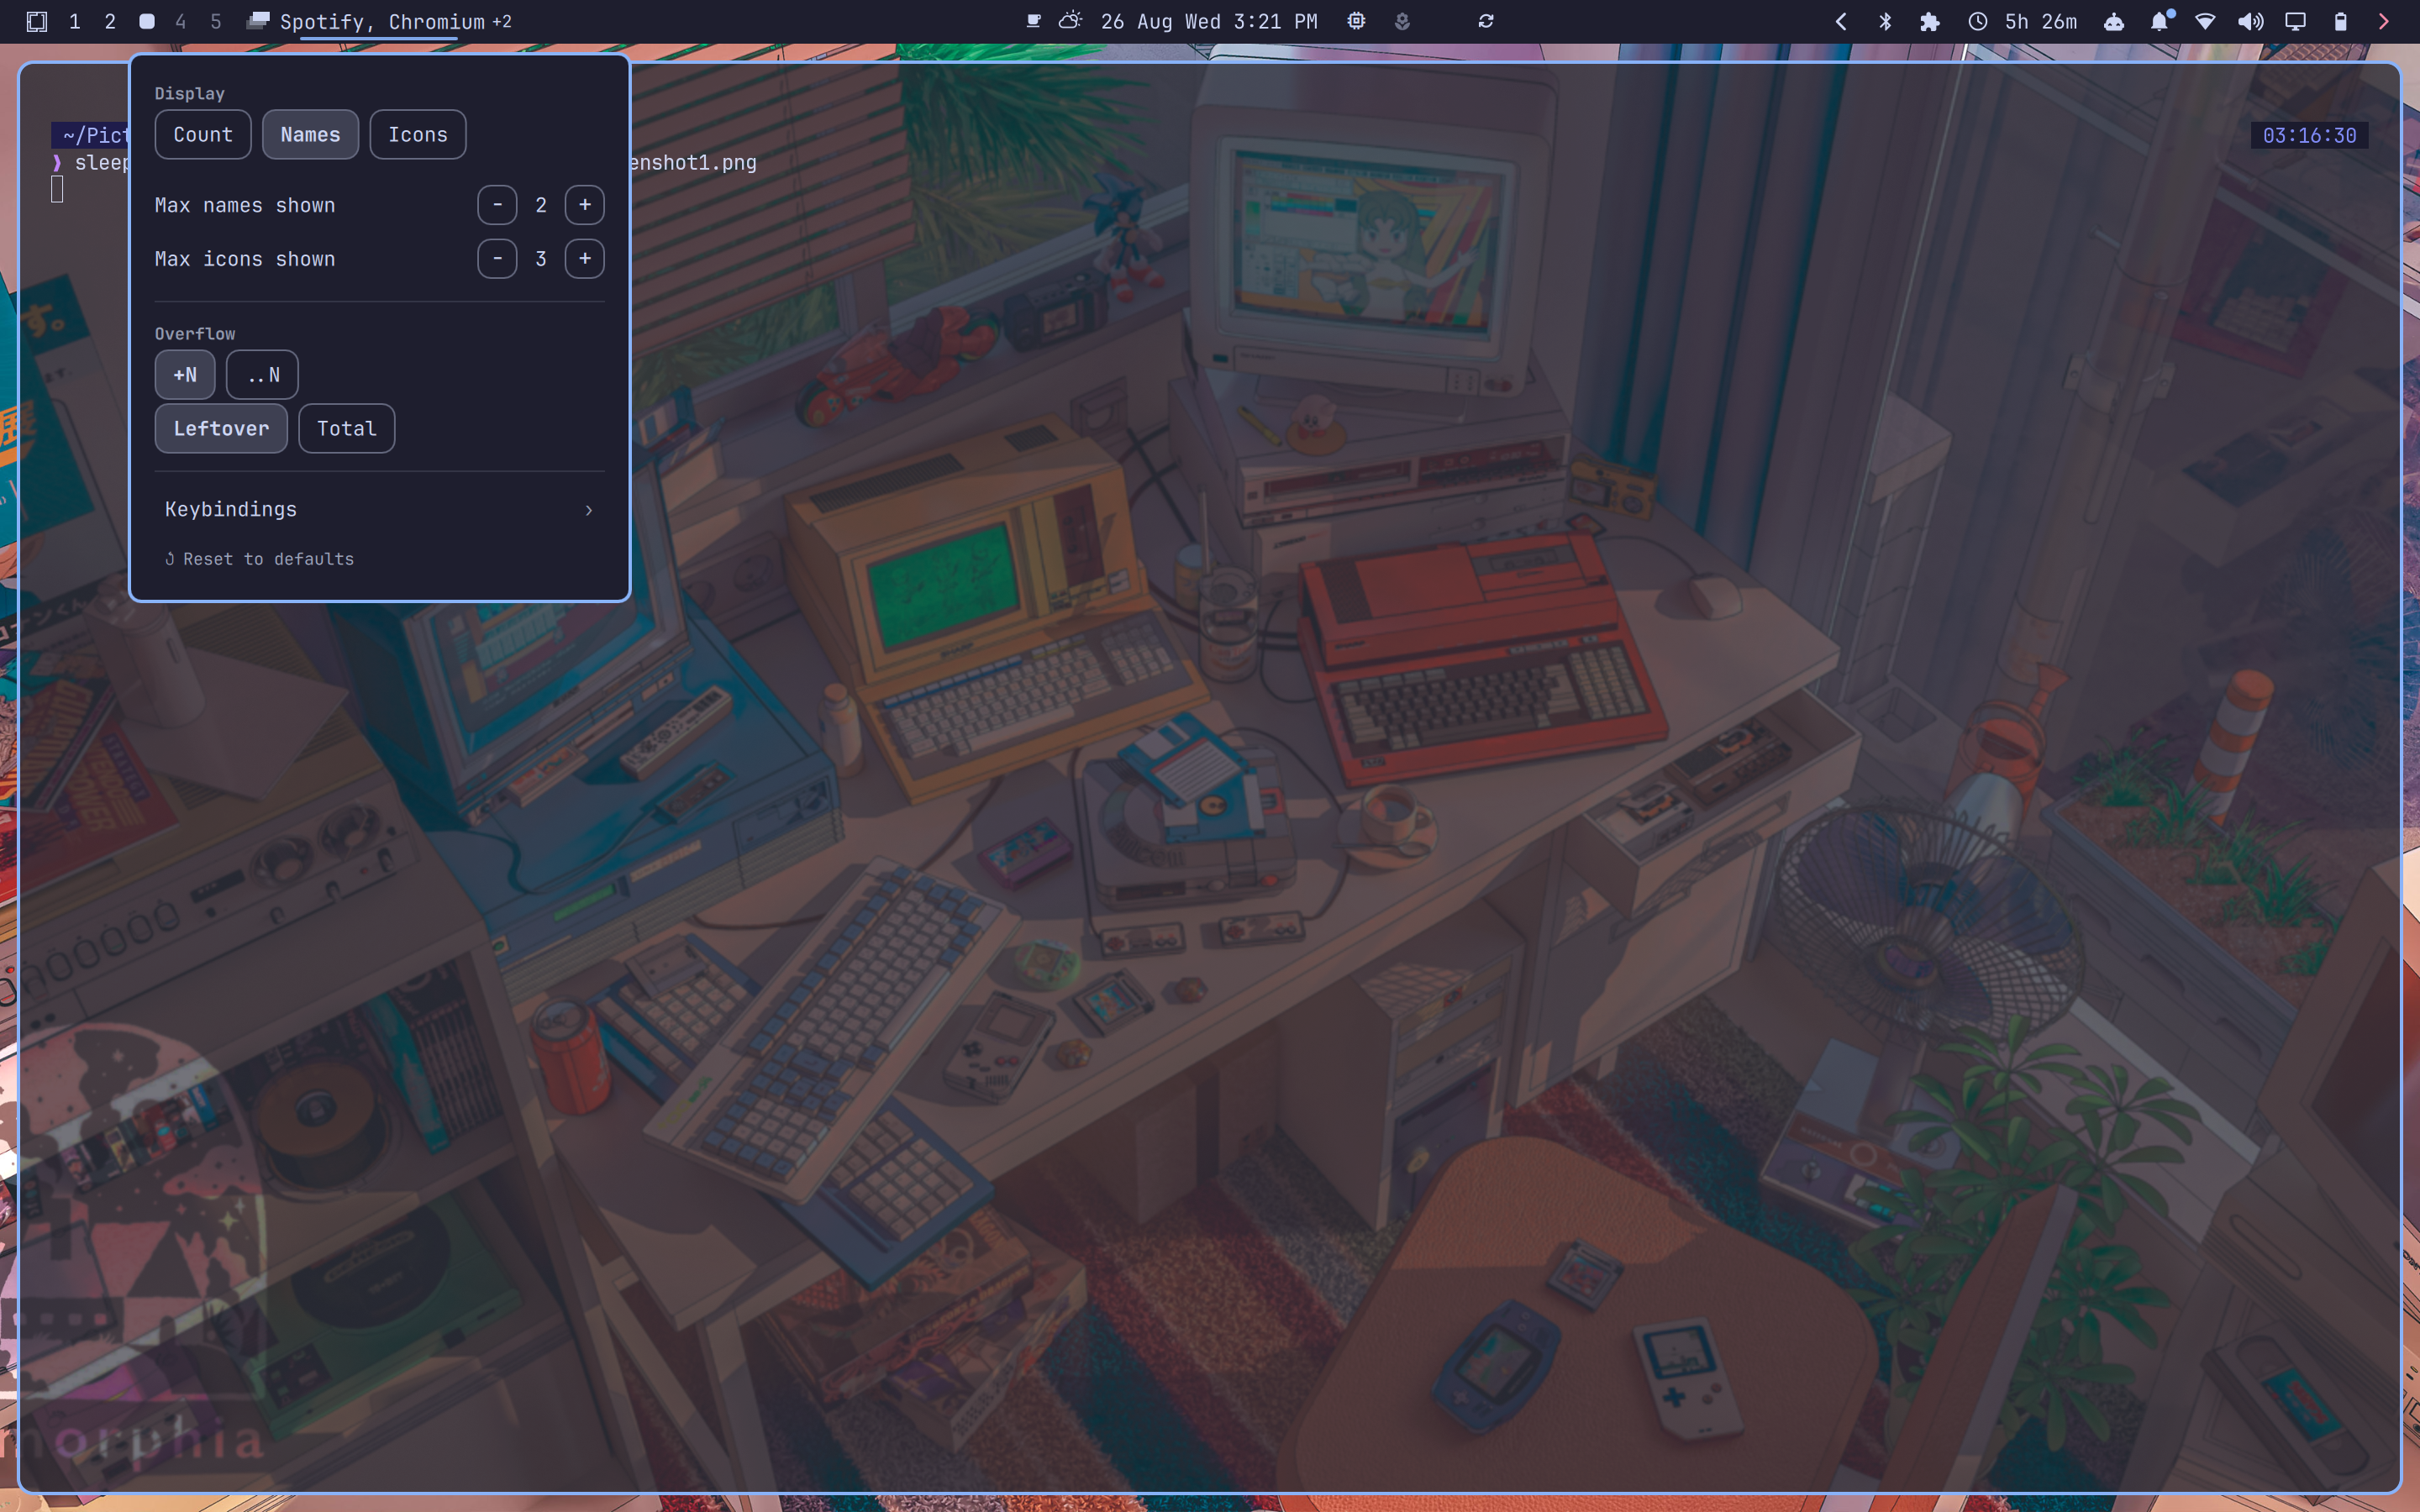This screenshot has width=2420, height=1512.
Task: Select the active workspace square indicator
Action: click(x=147, y=21)
